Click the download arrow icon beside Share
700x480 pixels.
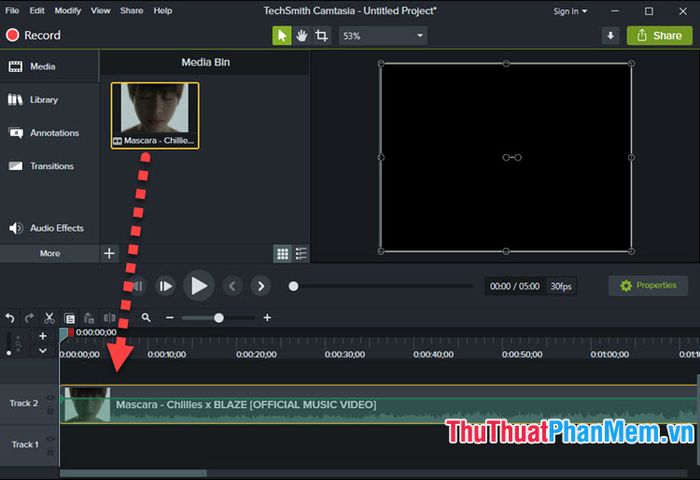point(610,36)
